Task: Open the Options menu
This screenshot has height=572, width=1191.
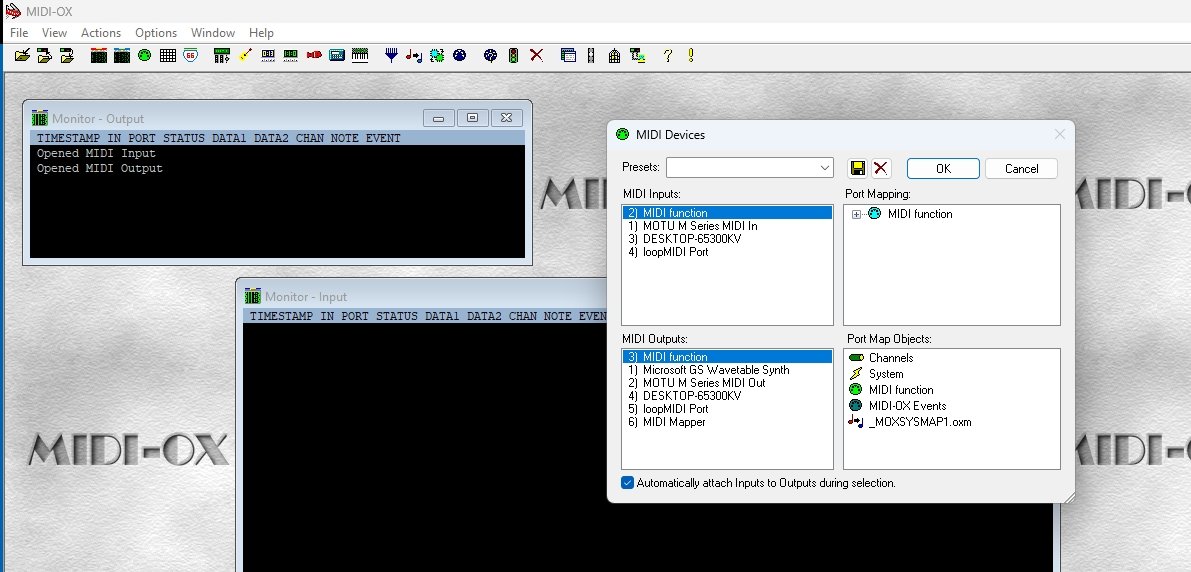Action: (x=156, y=33)
